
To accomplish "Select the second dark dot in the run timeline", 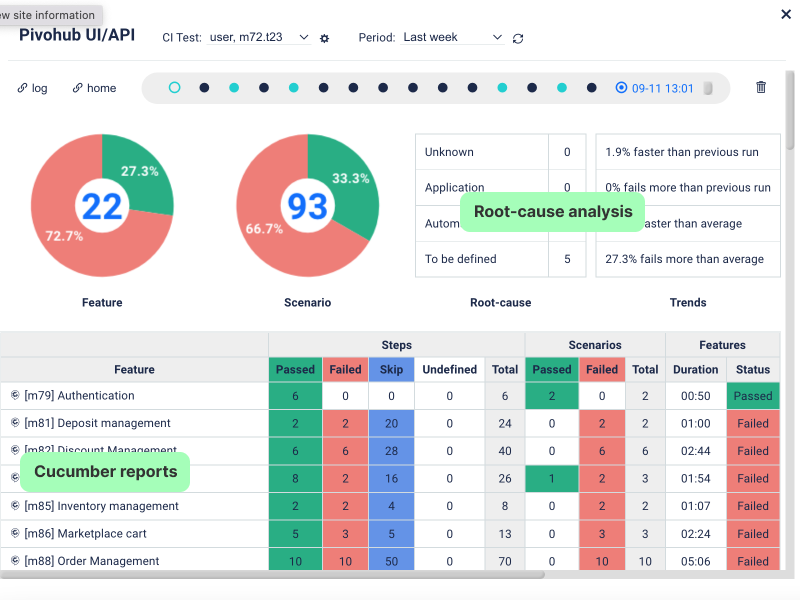I will pyautogui.click(x=263, y=88).
